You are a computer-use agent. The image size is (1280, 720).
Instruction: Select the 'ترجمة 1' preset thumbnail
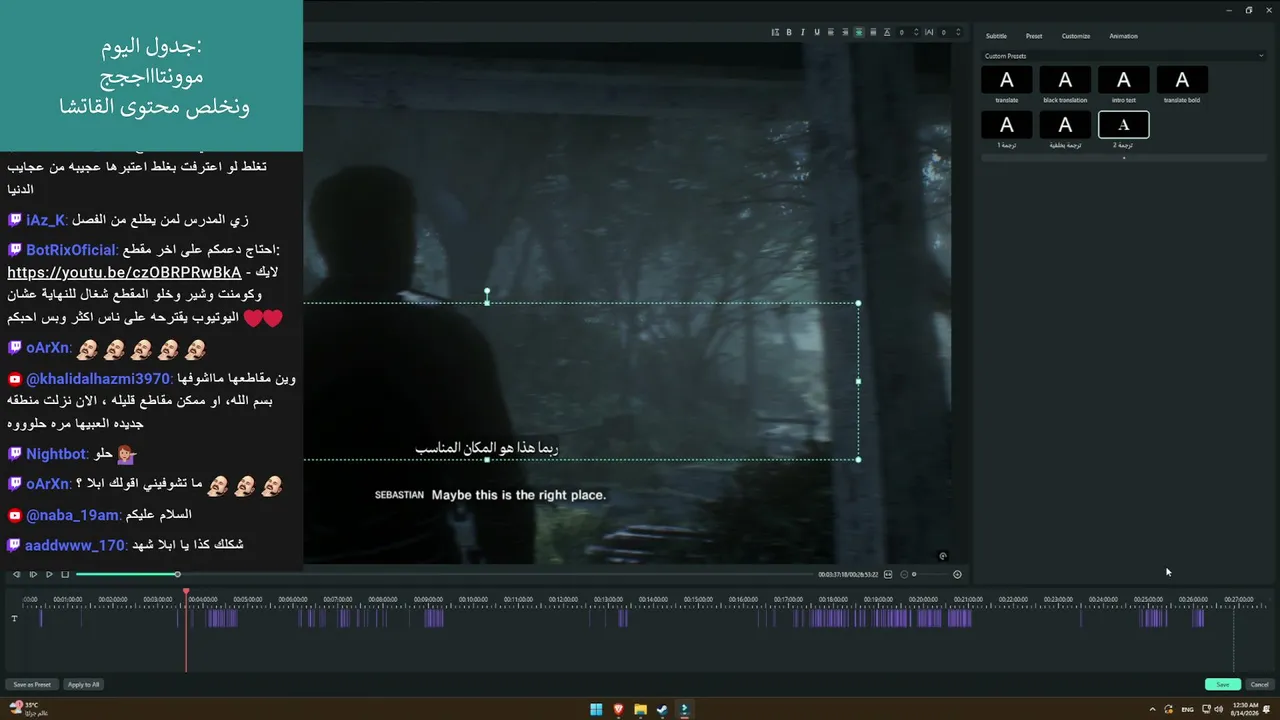[1007, 125]
